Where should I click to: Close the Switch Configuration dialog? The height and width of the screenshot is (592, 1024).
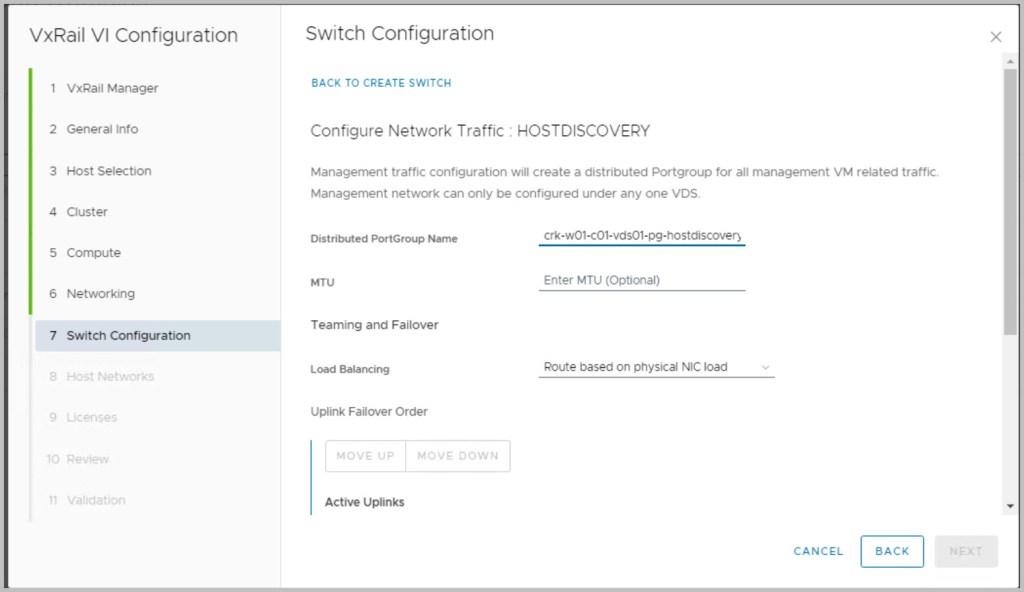[x=995, y=37]
